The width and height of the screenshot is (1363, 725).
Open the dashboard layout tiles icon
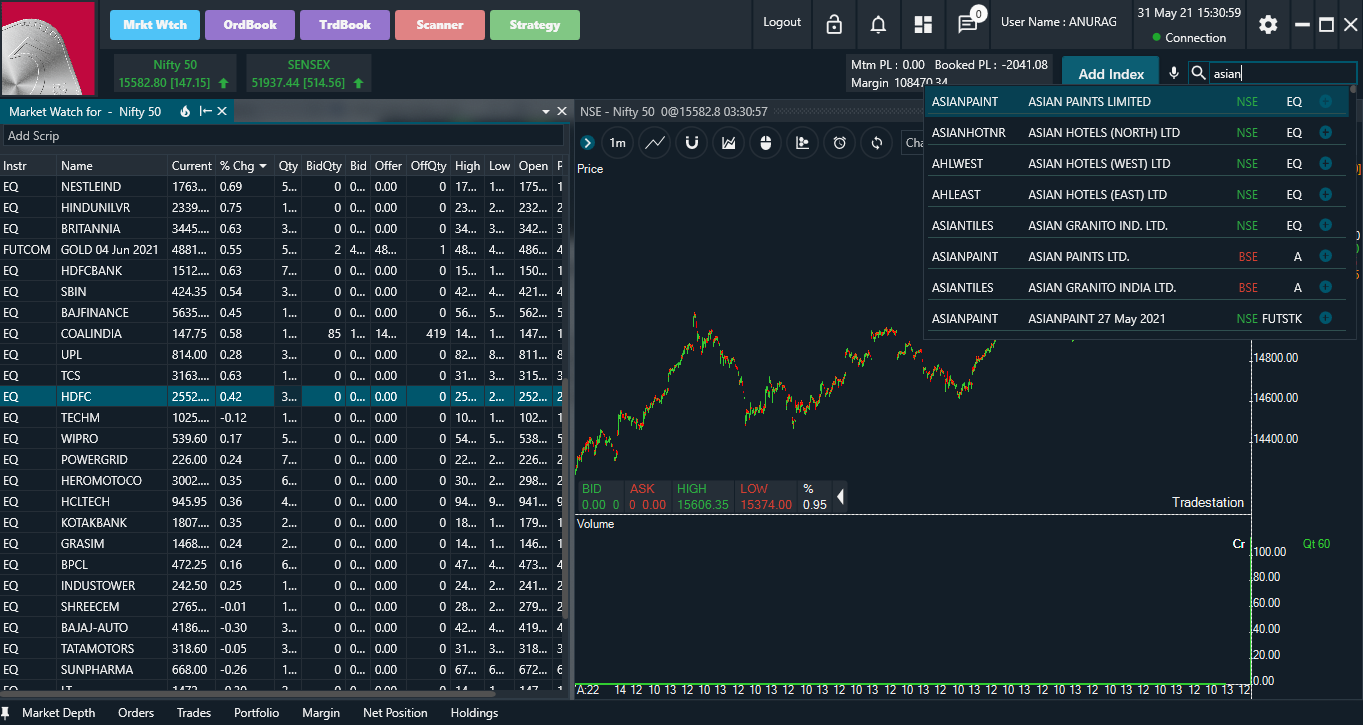click(923, 24)
